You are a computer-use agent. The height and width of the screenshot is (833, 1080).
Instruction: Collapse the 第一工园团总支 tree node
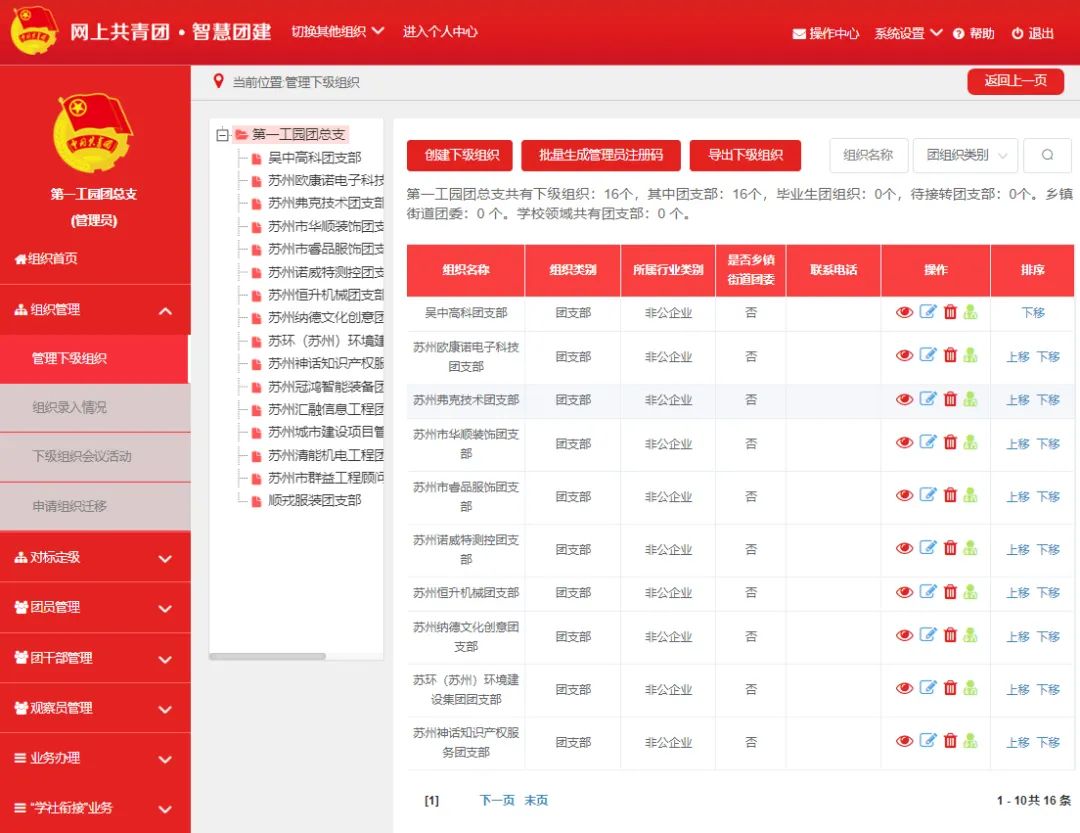pos(222,134)
